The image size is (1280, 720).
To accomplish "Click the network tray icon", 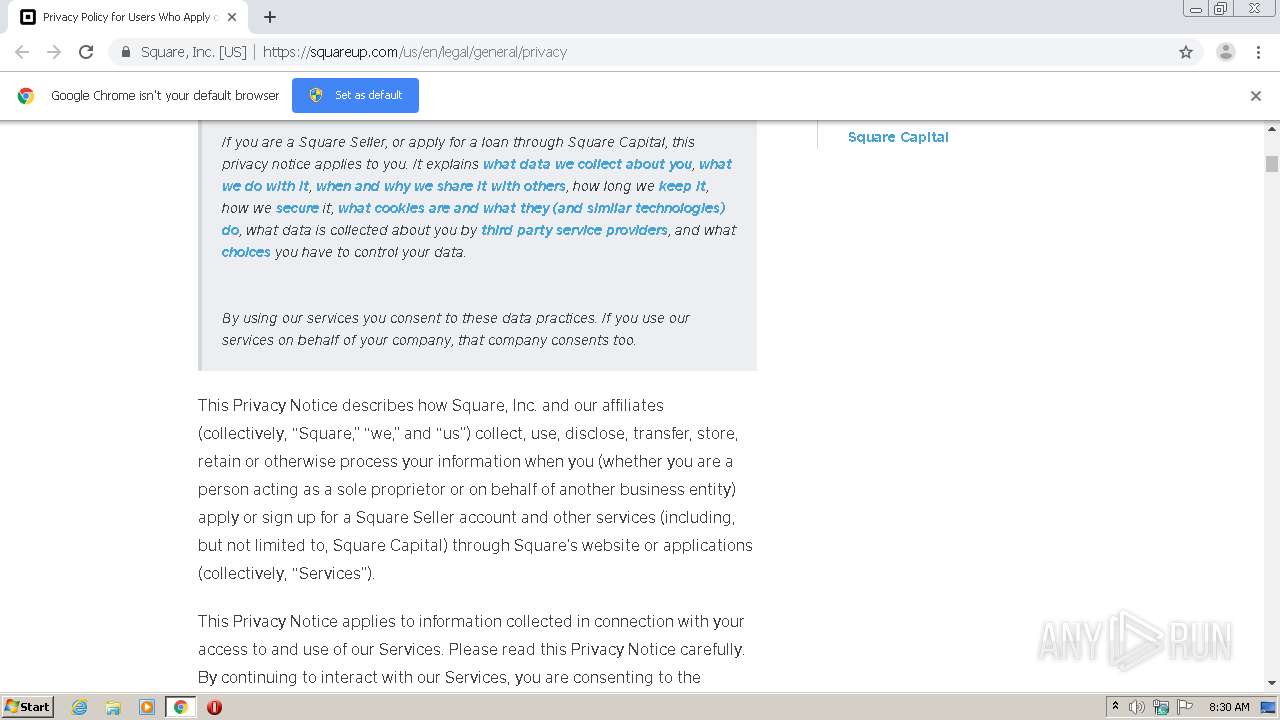I will (x=1161, y=707).
